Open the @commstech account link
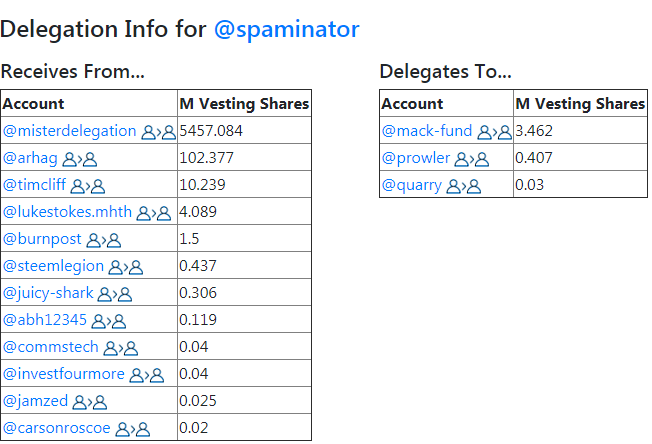 coord(51,348)
